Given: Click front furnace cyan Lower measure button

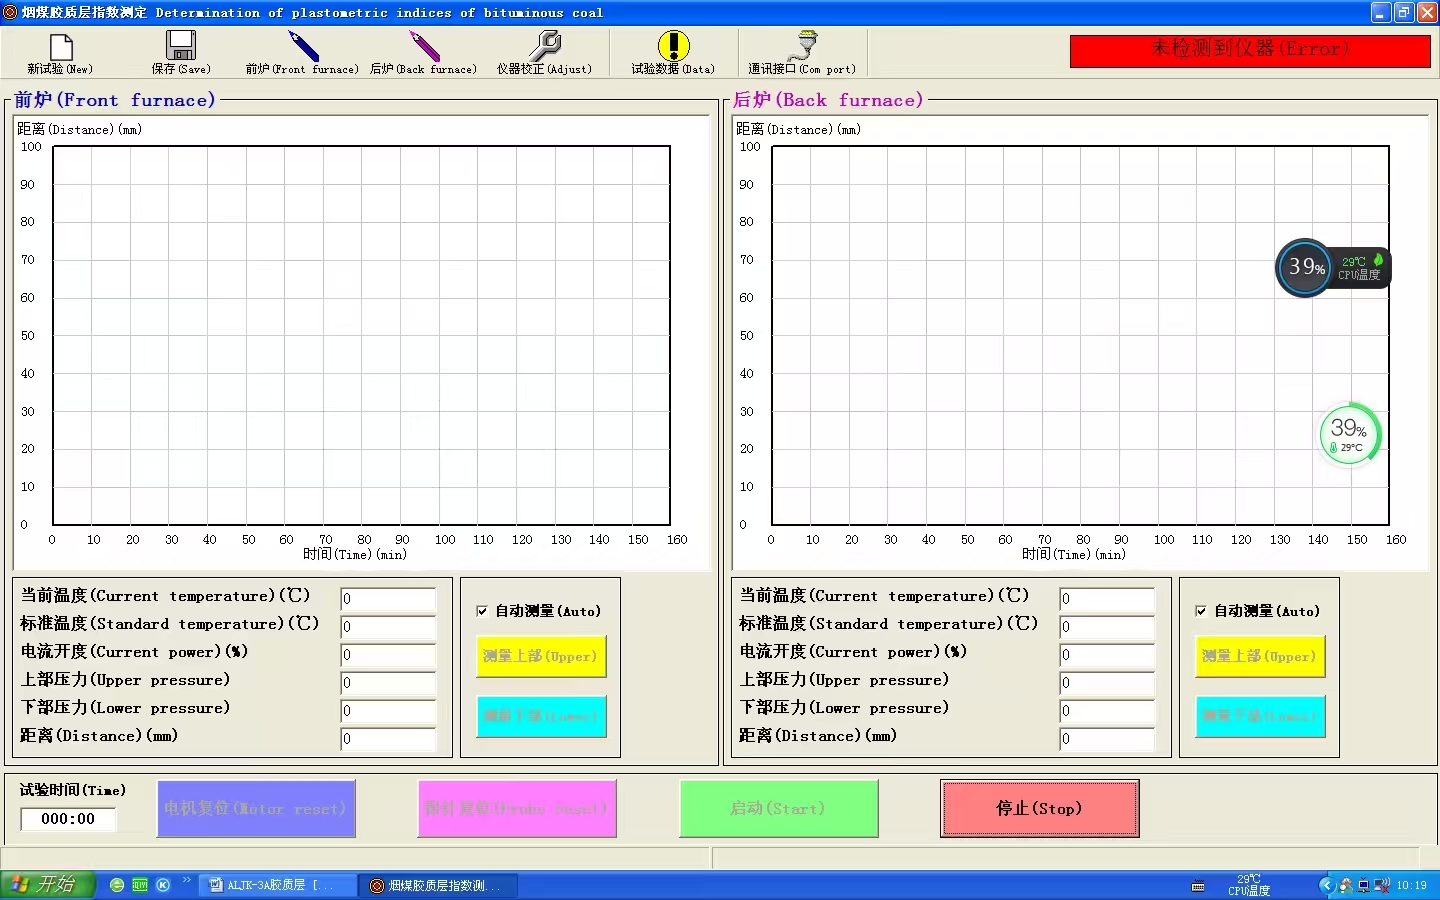Looking at the screenshot, I should pyautogui.click(x=541, y=716).
